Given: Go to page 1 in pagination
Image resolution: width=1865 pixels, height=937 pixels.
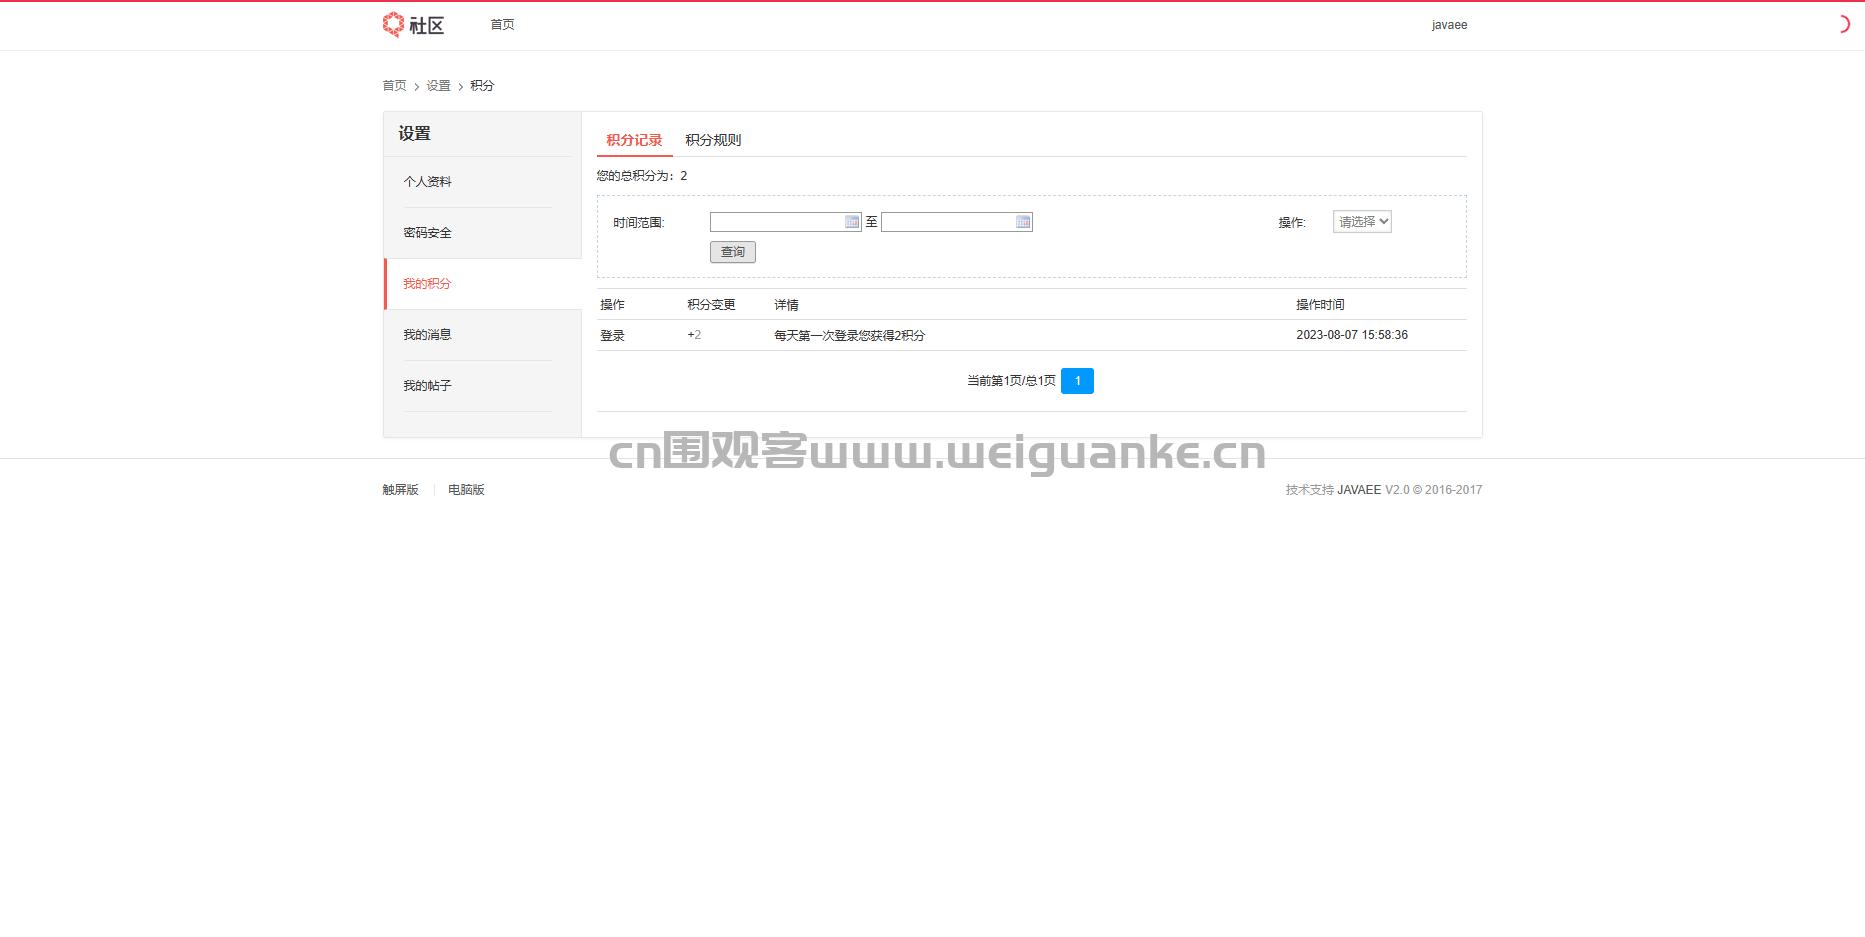Looking at the screenshot, I should pyautogui.click(x=1078, y=381).
